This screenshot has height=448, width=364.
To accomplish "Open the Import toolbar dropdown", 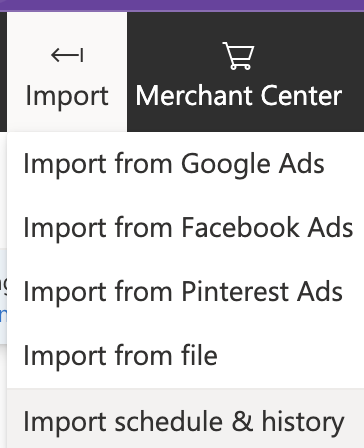I will click(x=67, y=72).
